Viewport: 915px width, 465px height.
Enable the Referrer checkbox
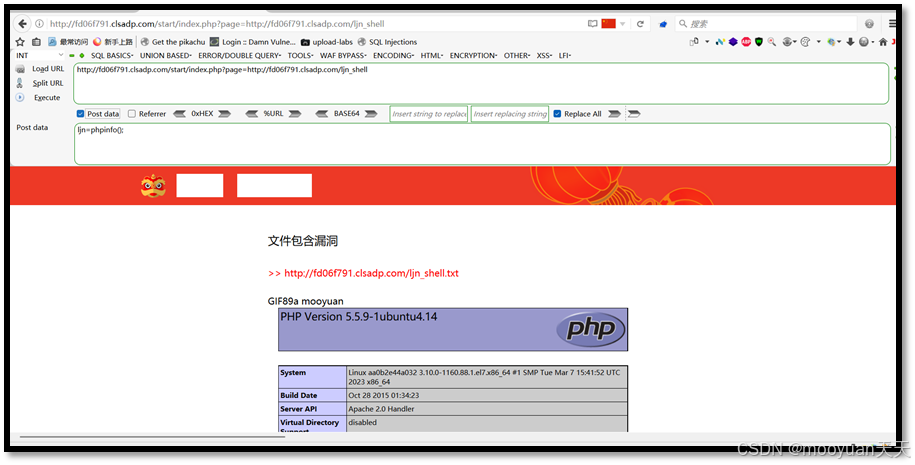132,114
